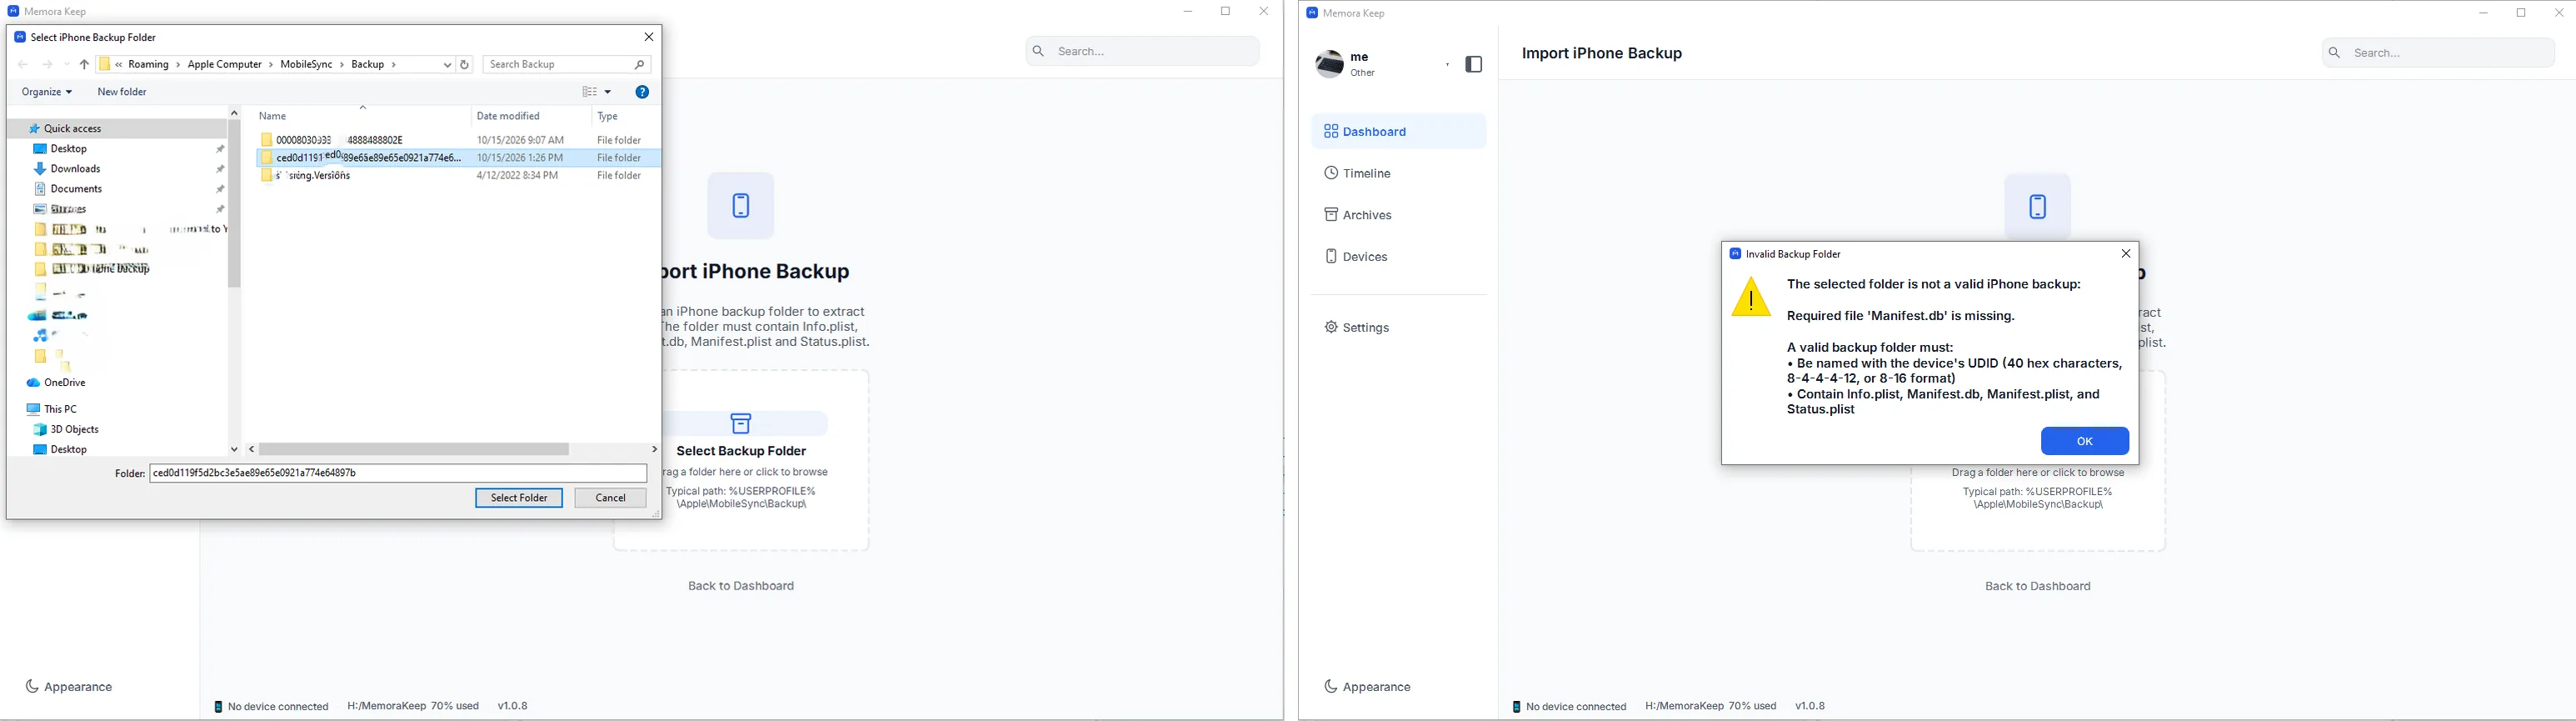Click the OneDrive cloud icon in navigation tree
2576x721 pixels.
point(34,384)
